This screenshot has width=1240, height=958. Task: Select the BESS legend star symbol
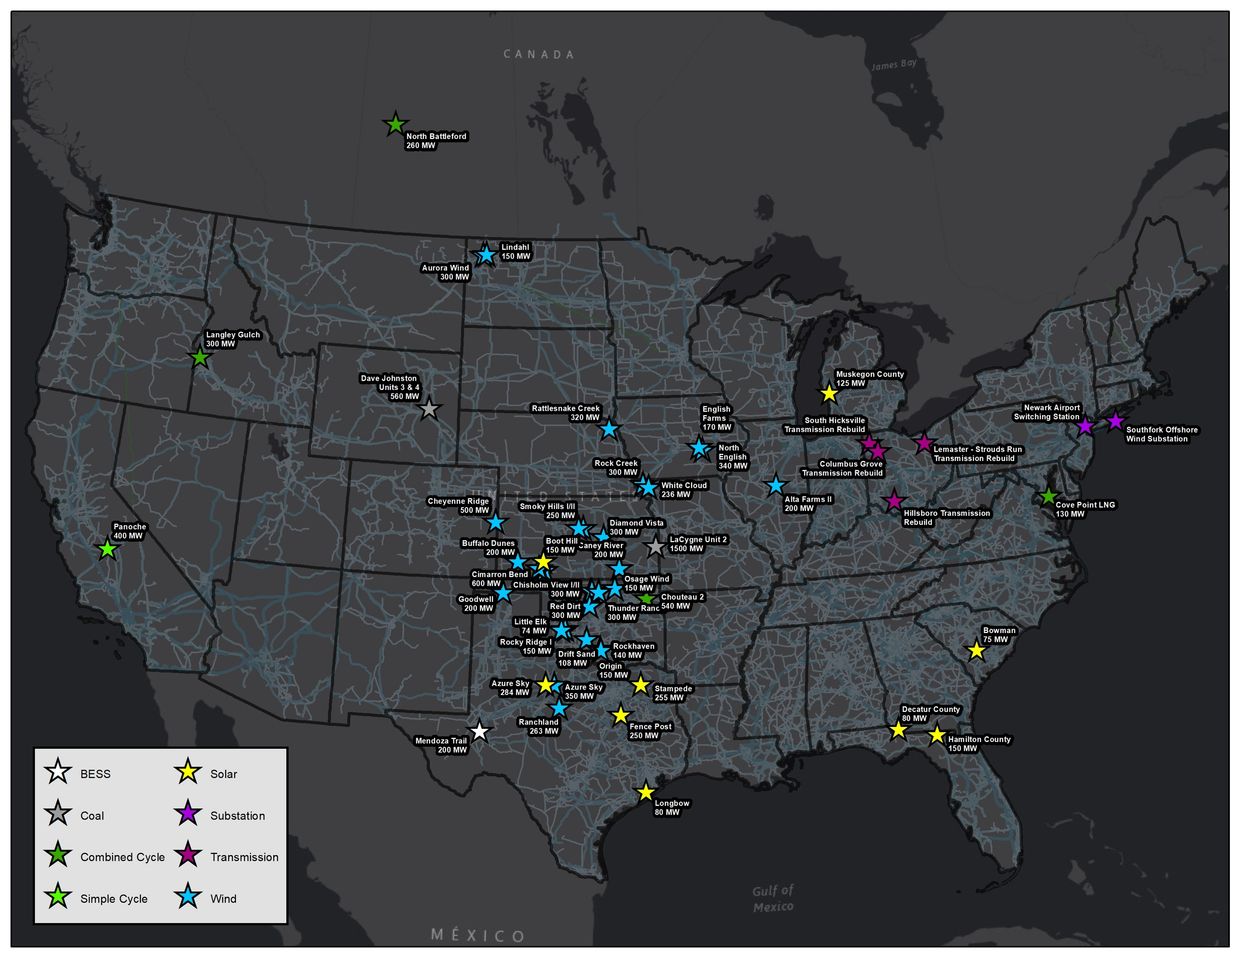(x=58, y=773)
